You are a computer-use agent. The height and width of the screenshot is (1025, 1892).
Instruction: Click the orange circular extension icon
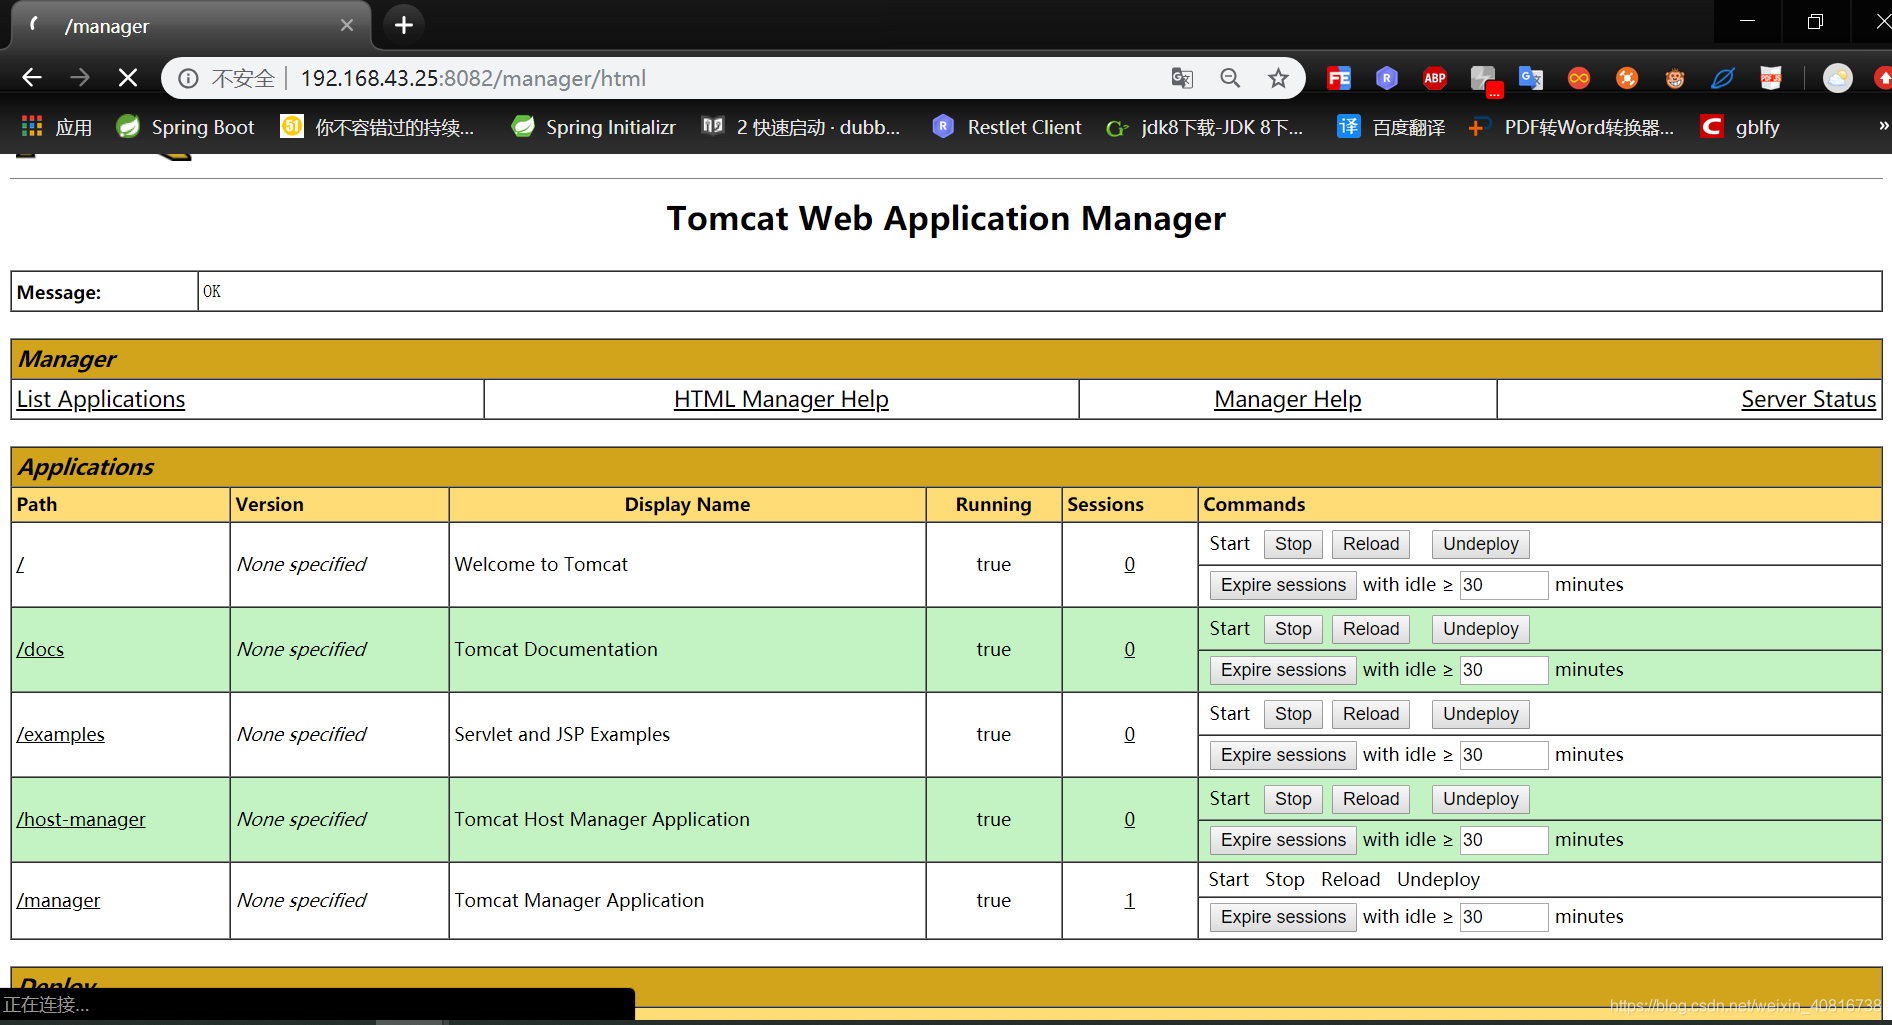[1627, 78]
